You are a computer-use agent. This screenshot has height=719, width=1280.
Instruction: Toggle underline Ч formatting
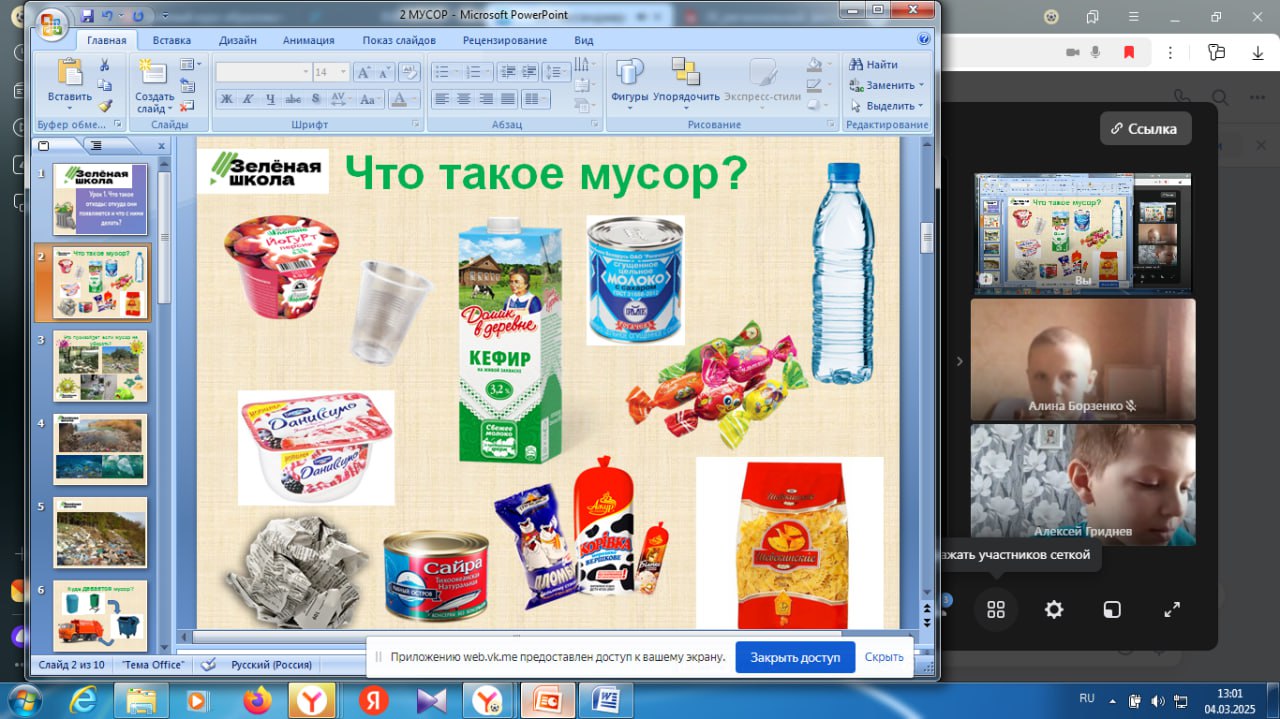click(270, 99)
